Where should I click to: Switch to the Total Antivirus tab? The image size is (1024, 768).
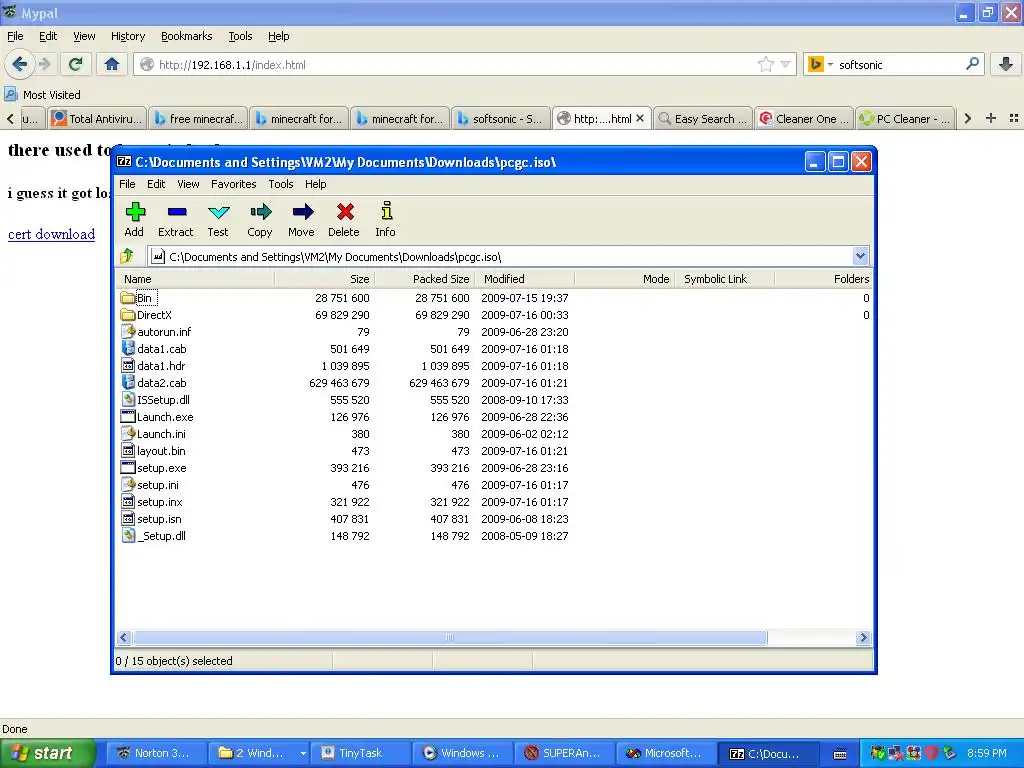coord(98,118)
